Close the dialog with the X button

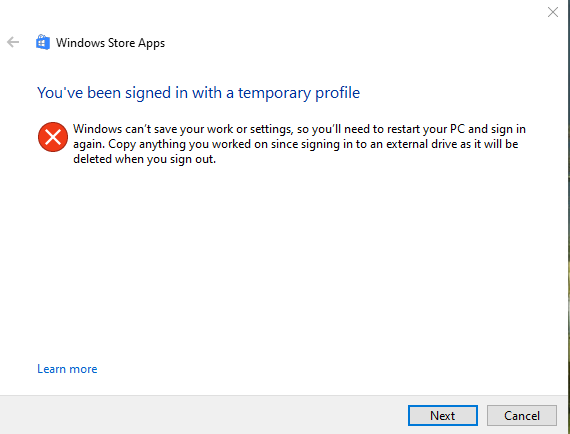point(553,12)
